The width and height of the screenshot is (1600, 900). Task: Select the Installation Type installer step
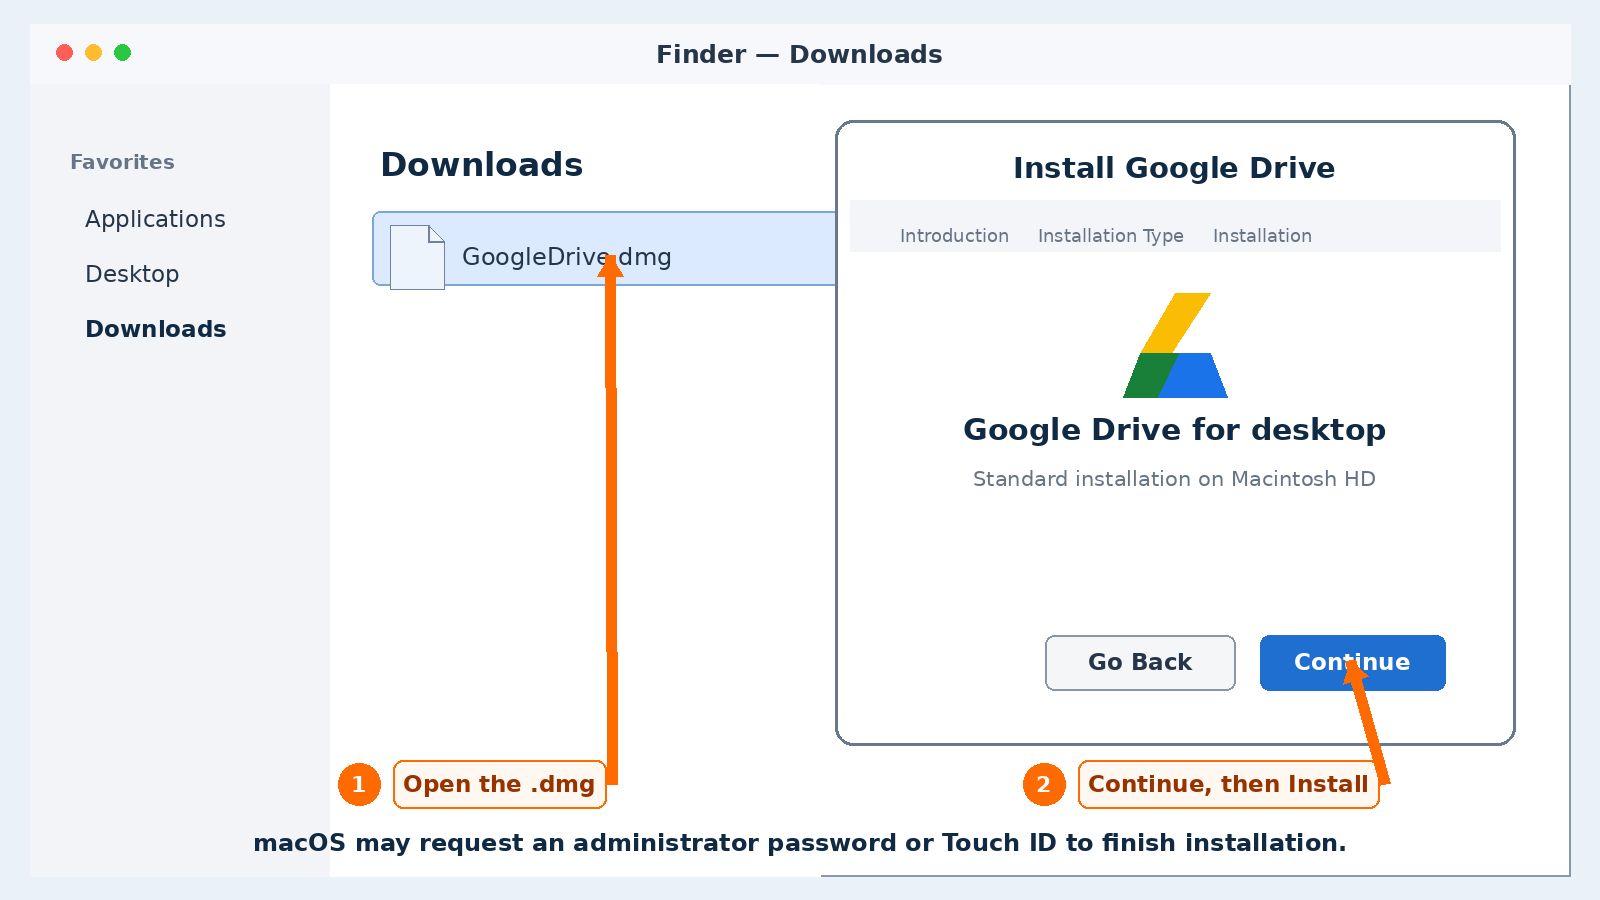[x=1110, y=236]
